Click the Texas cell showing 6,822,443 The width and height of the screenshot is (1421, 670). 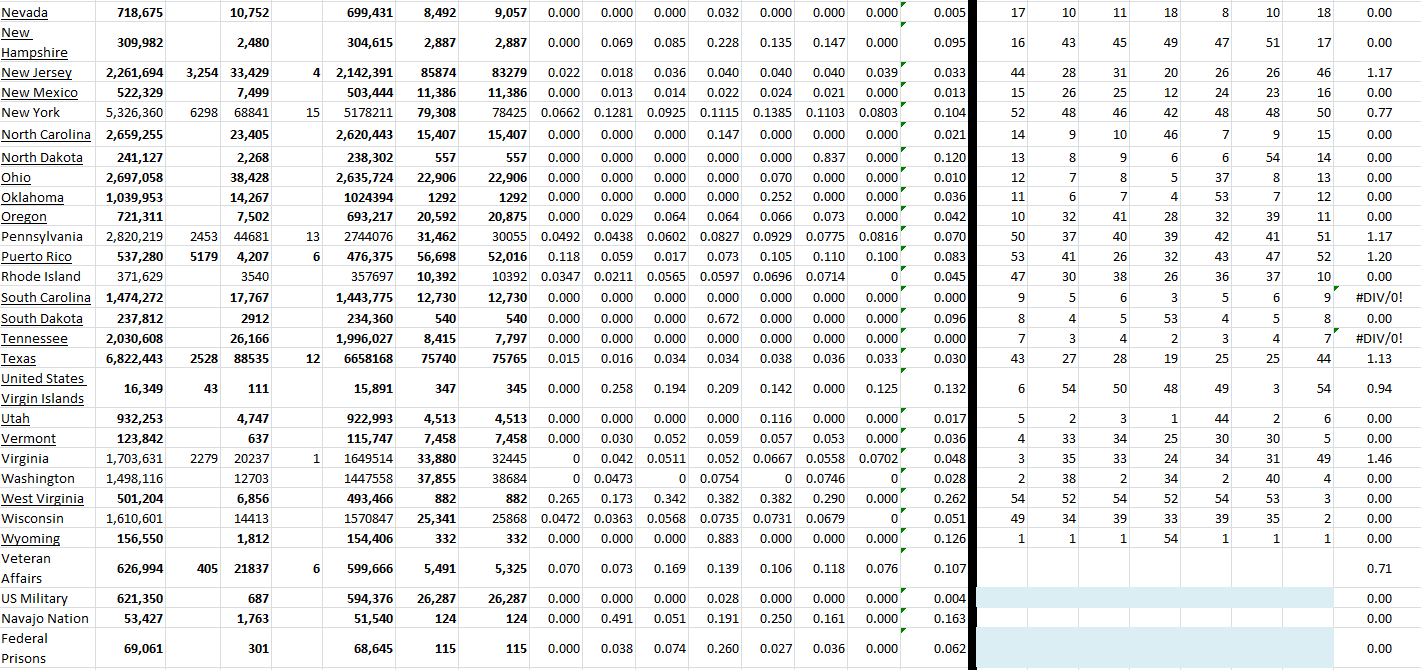(134, 359)
